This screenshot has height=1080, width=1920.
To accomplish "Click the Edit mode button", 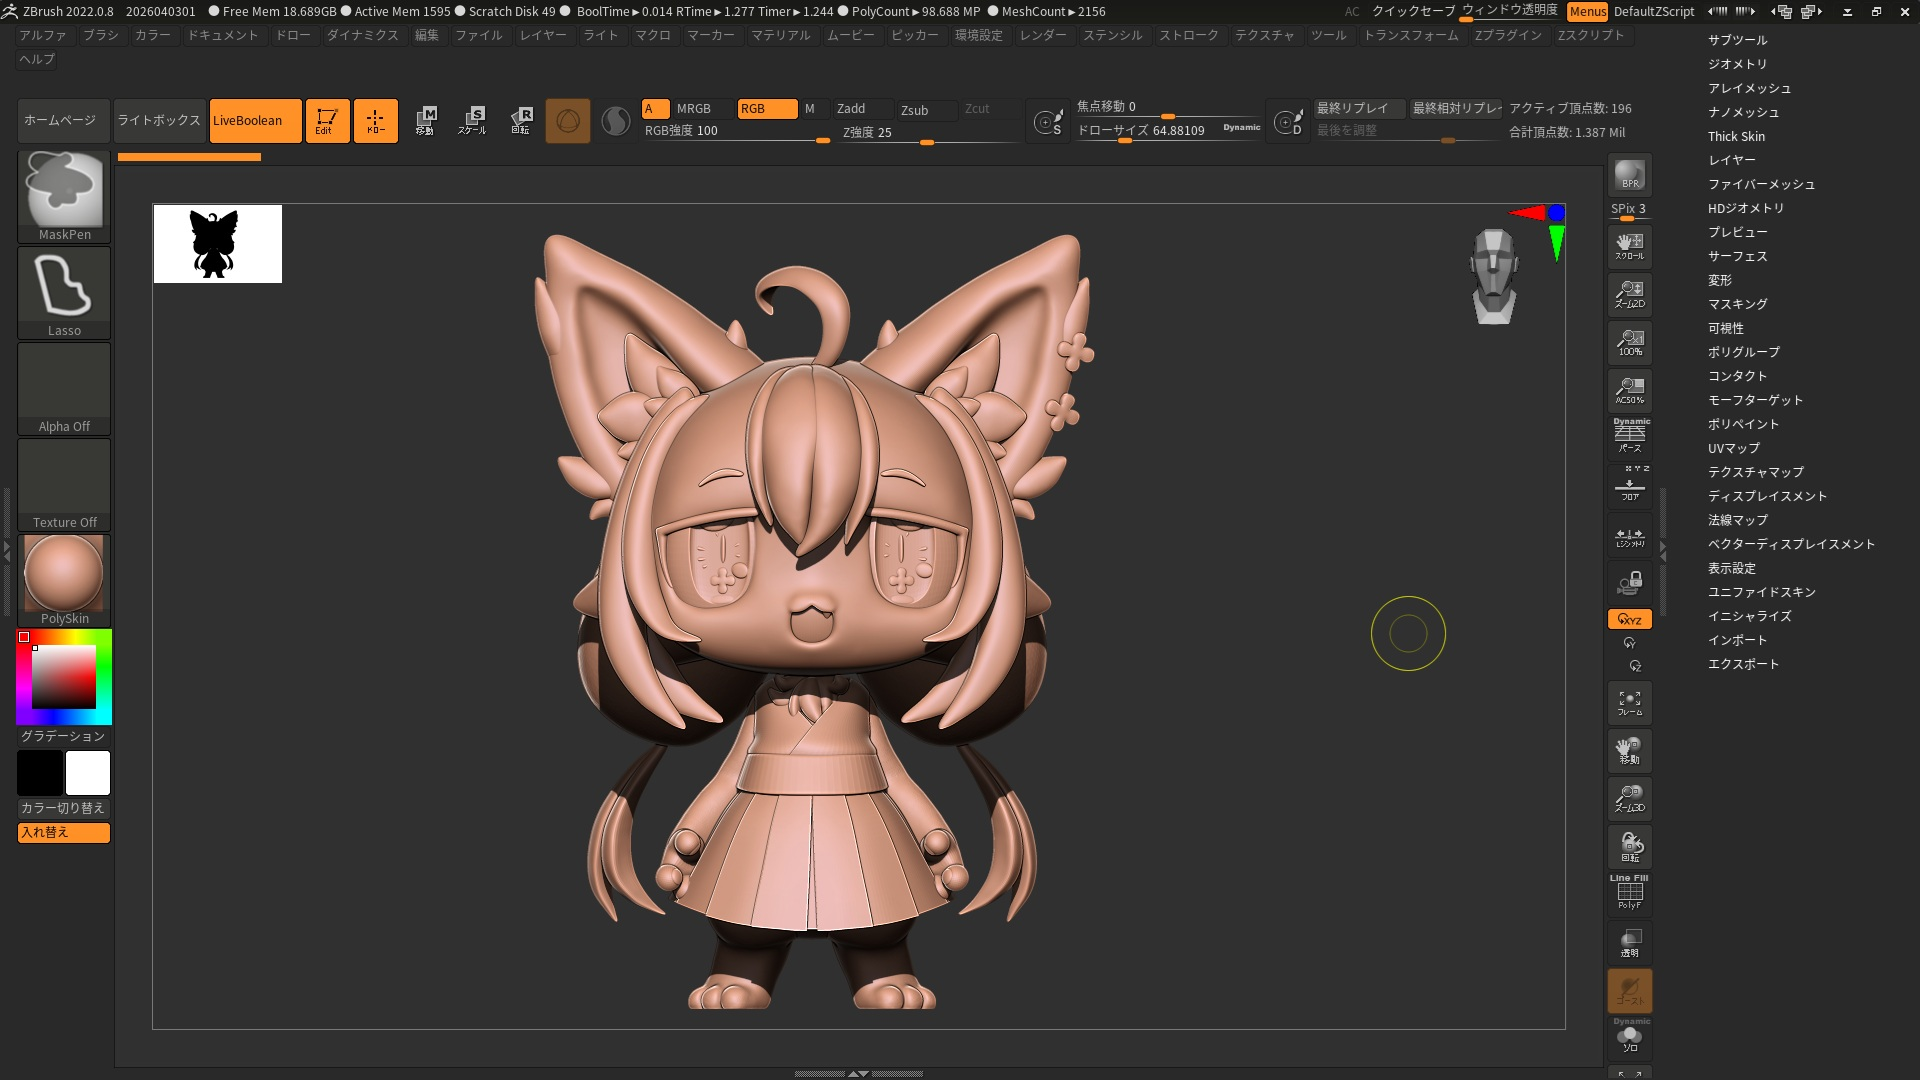I will tap(326, 120).
